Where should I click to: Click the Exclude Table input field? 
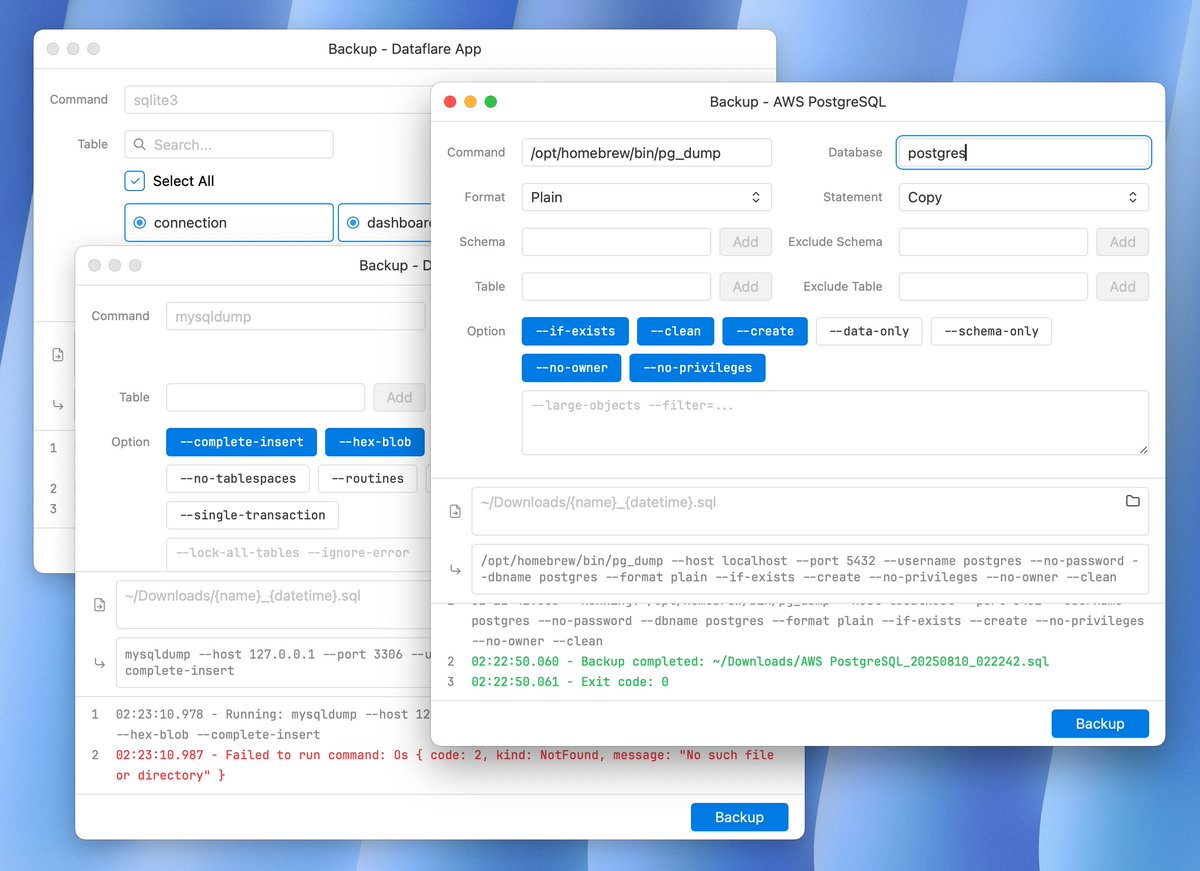[993, 287]
